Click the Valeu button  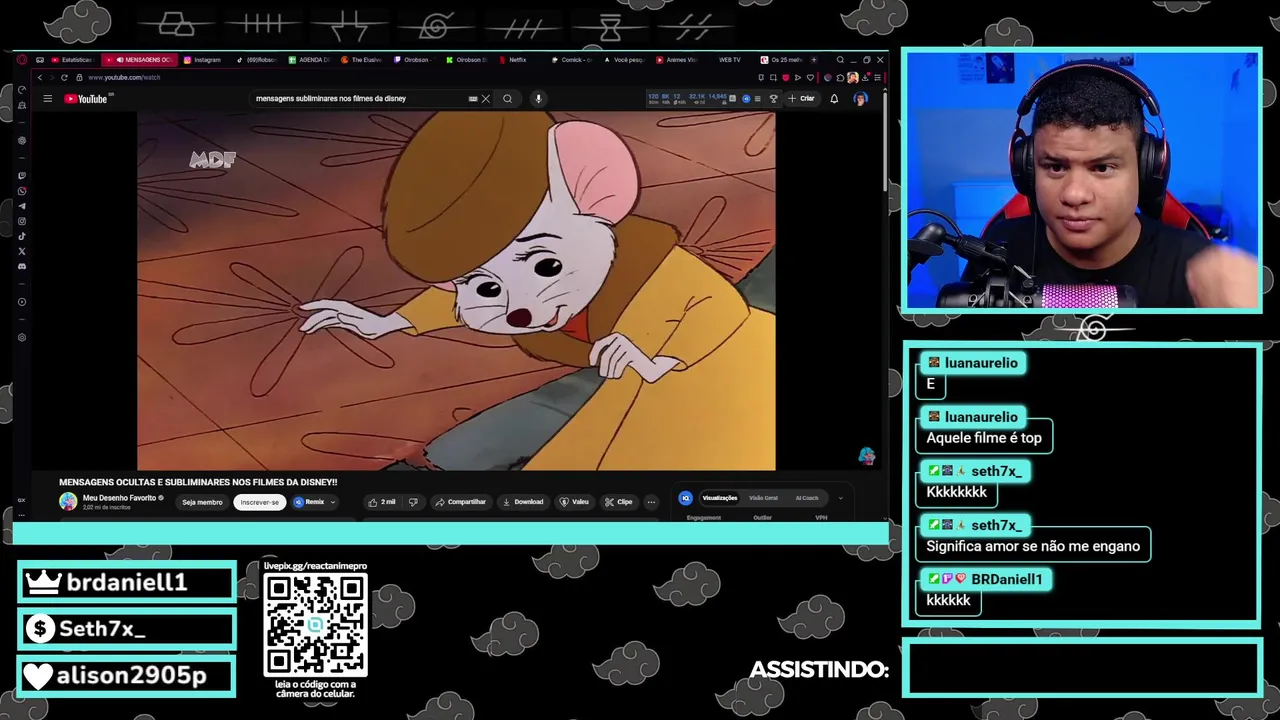[x=574, y=502]
